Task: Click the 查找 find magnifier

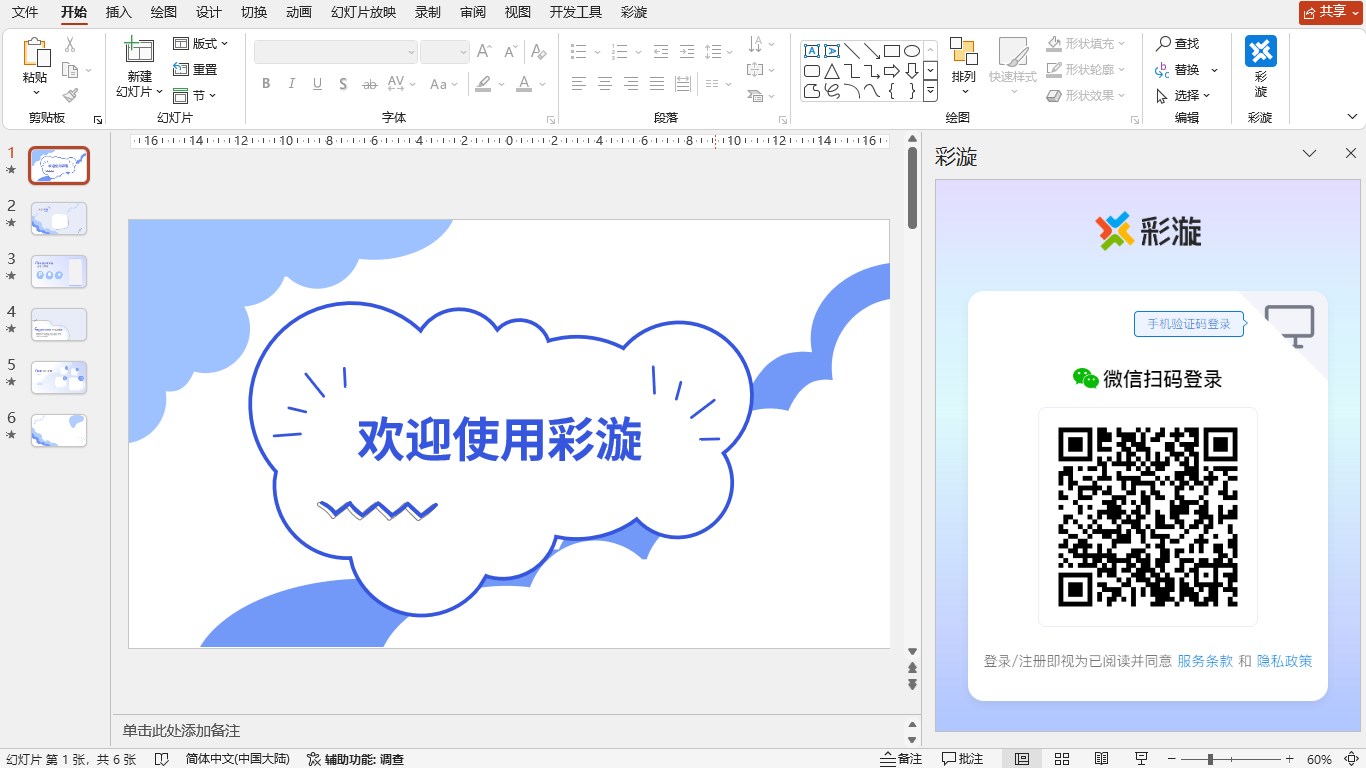Action: pos(1177,44)
